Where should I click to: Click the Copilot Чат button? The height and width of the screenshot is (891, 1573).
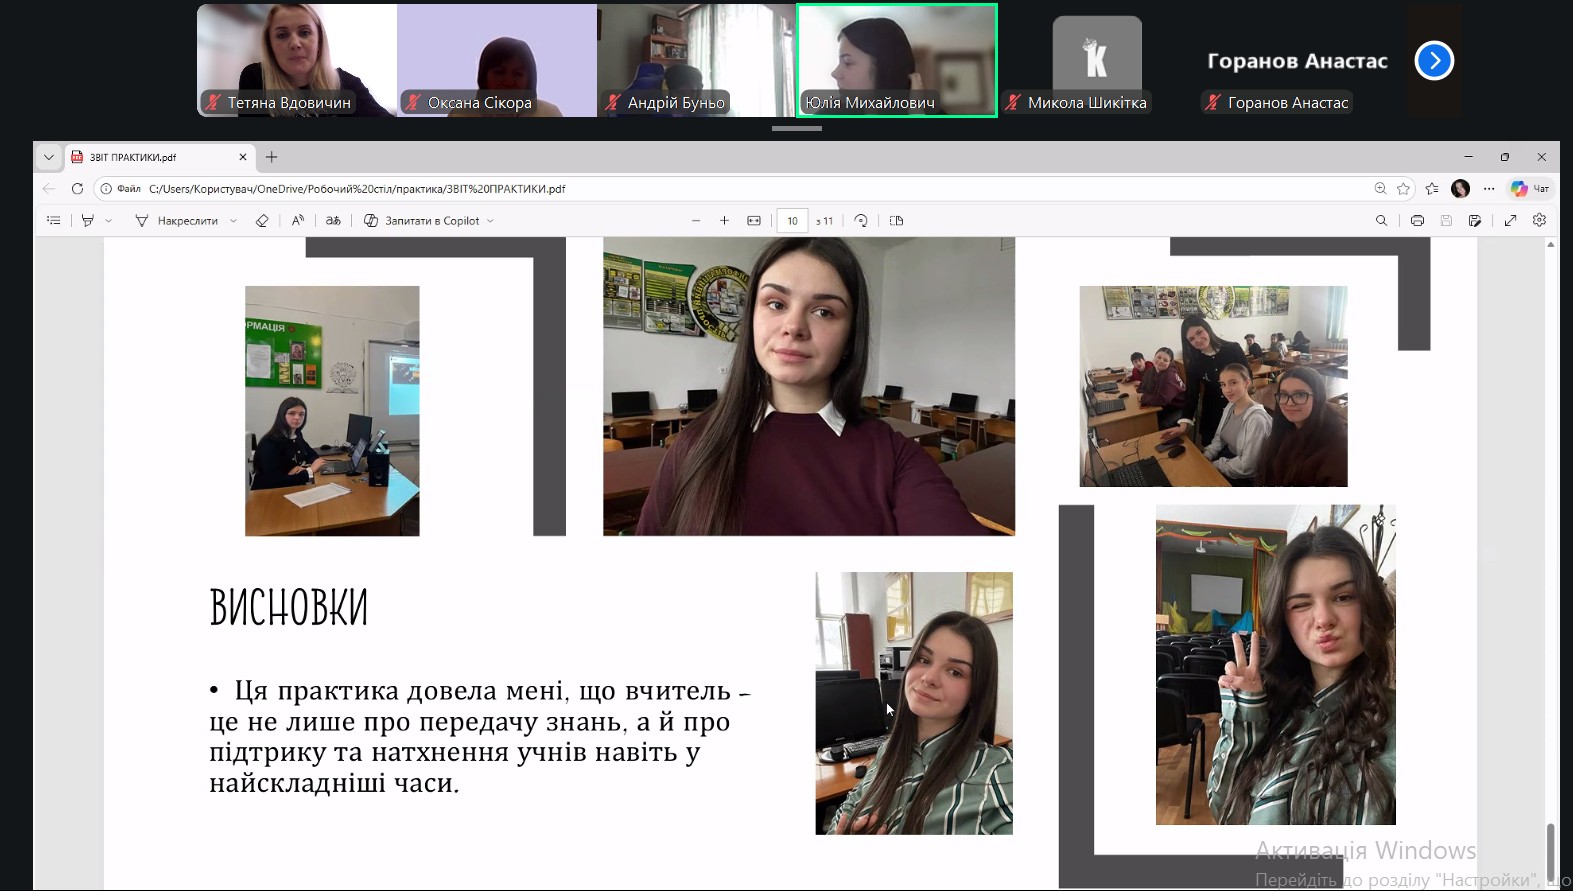coord(1530,189)
